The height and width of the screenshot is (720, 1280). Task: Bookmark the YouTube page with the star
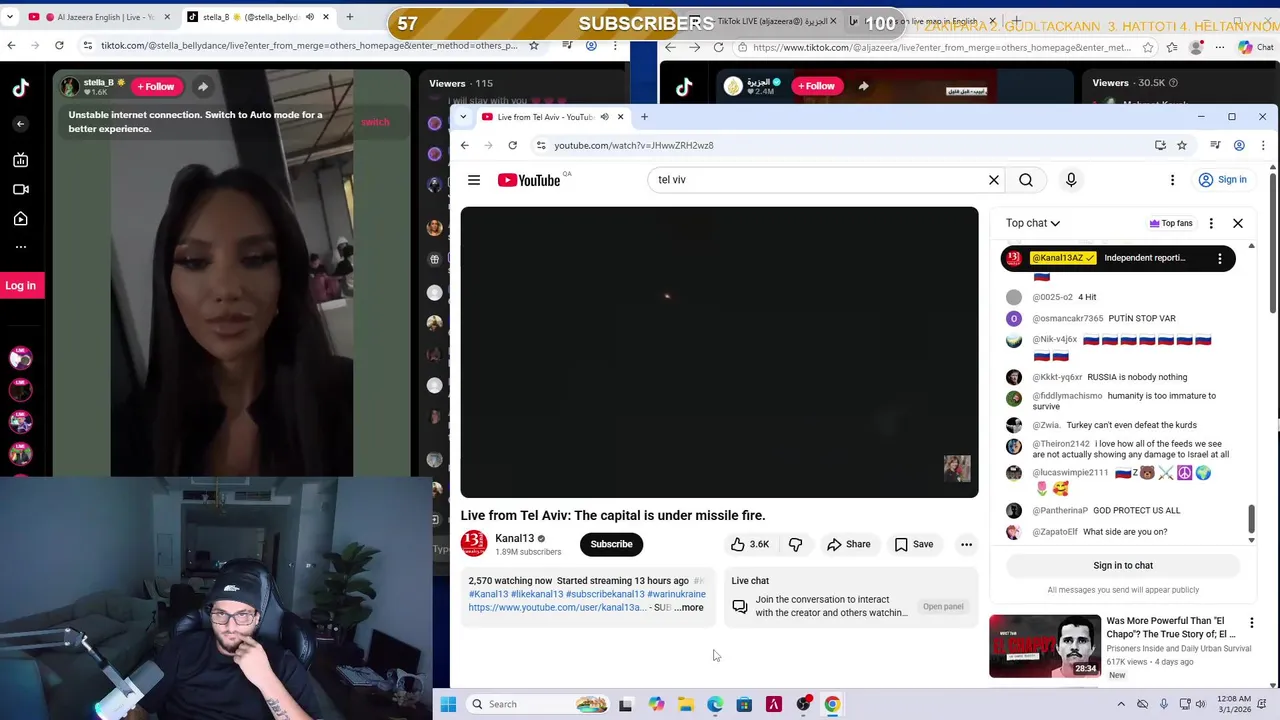[x=1182, y=145]
